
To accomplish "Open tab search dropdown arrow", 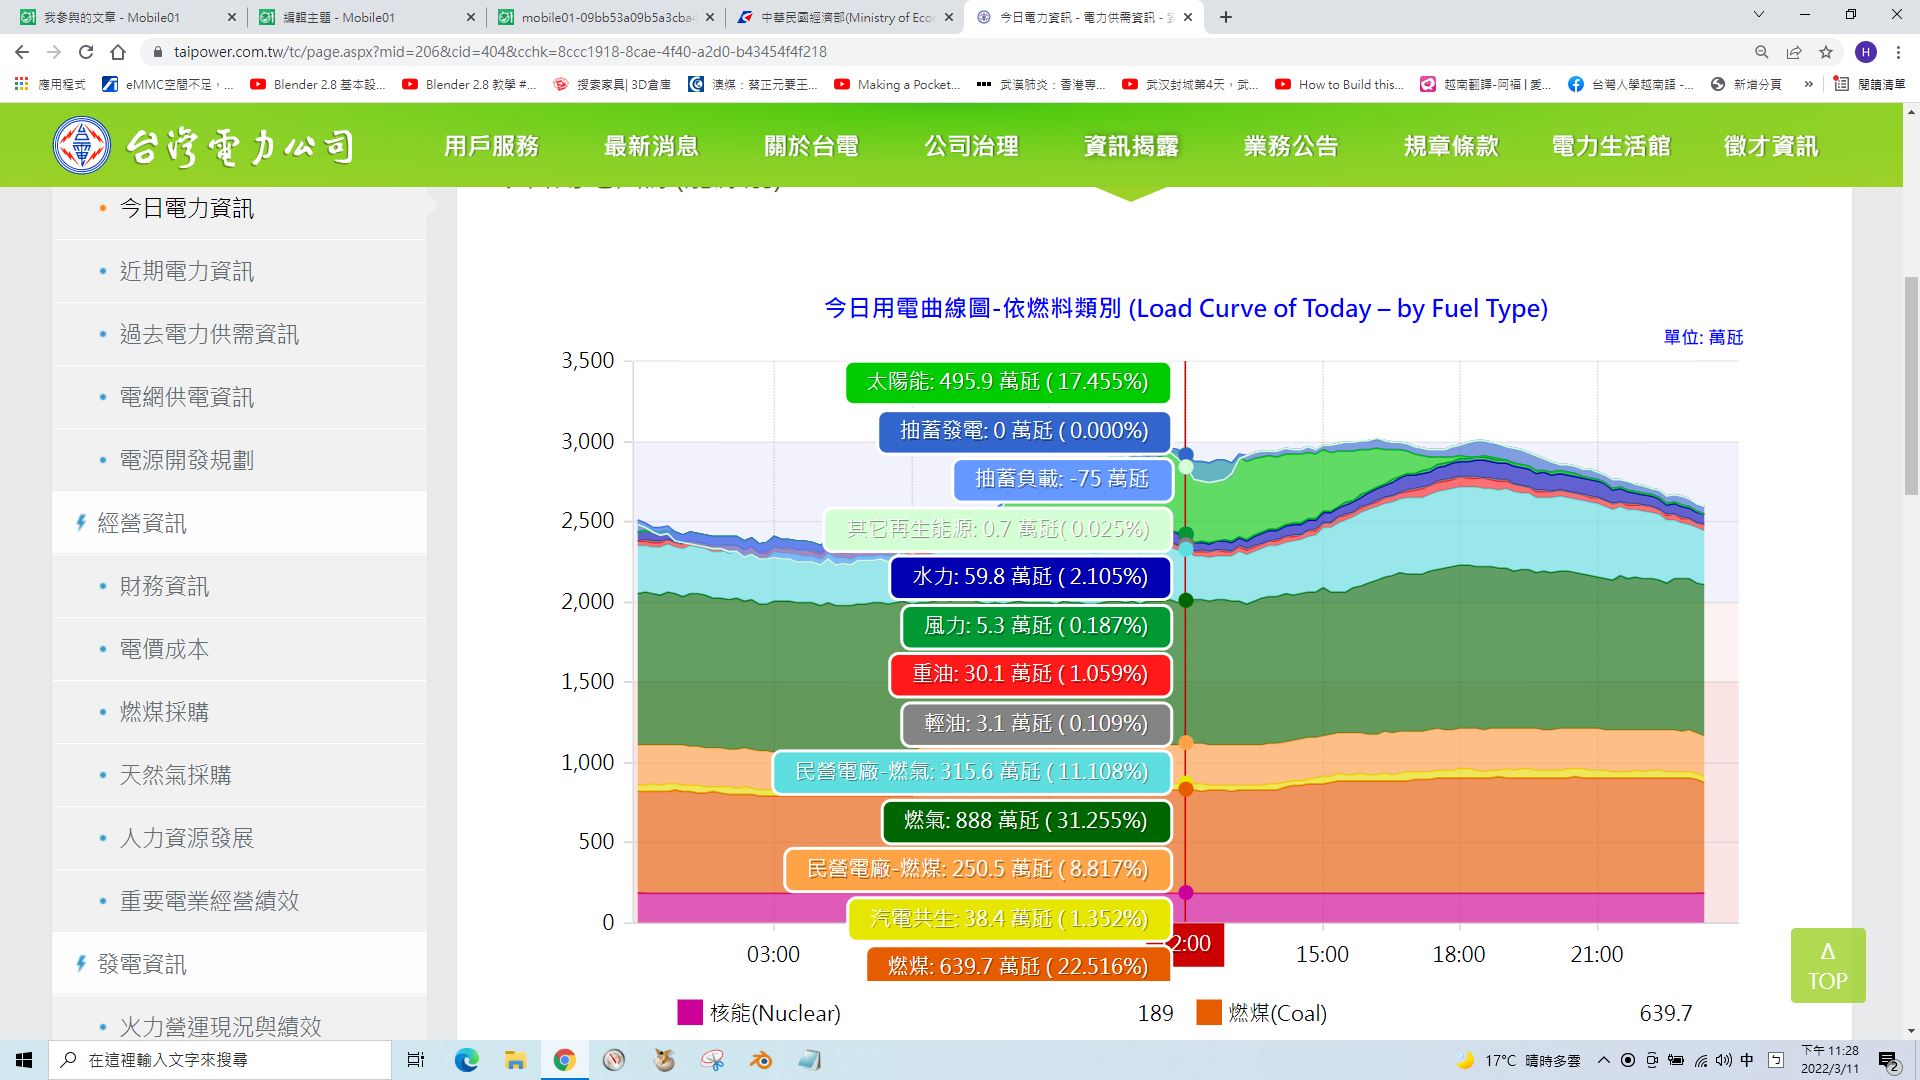I will pos(1759,15).
